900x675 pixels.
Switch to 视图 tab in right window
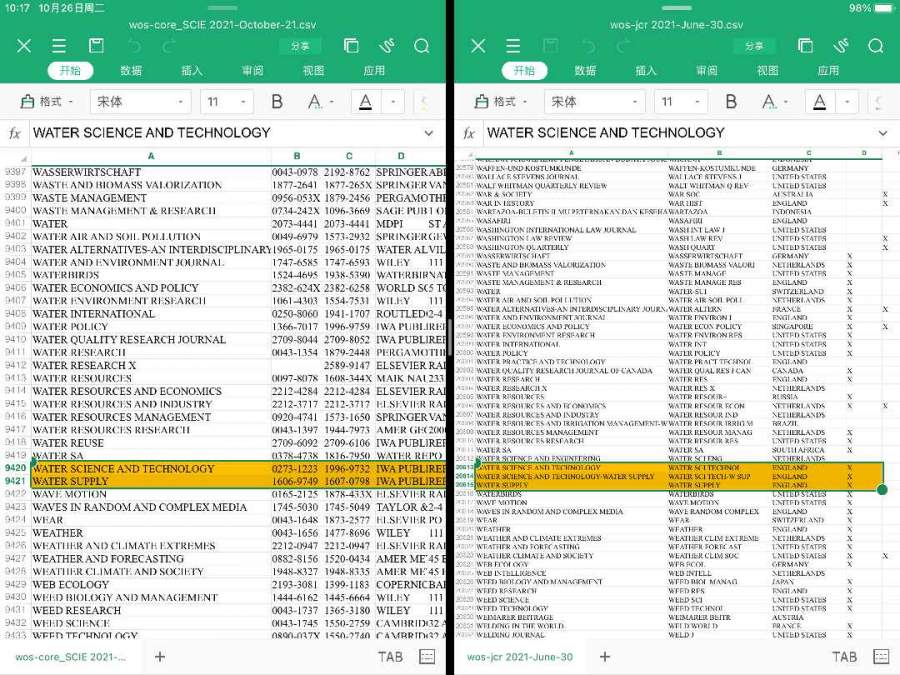tap(768, 71)
